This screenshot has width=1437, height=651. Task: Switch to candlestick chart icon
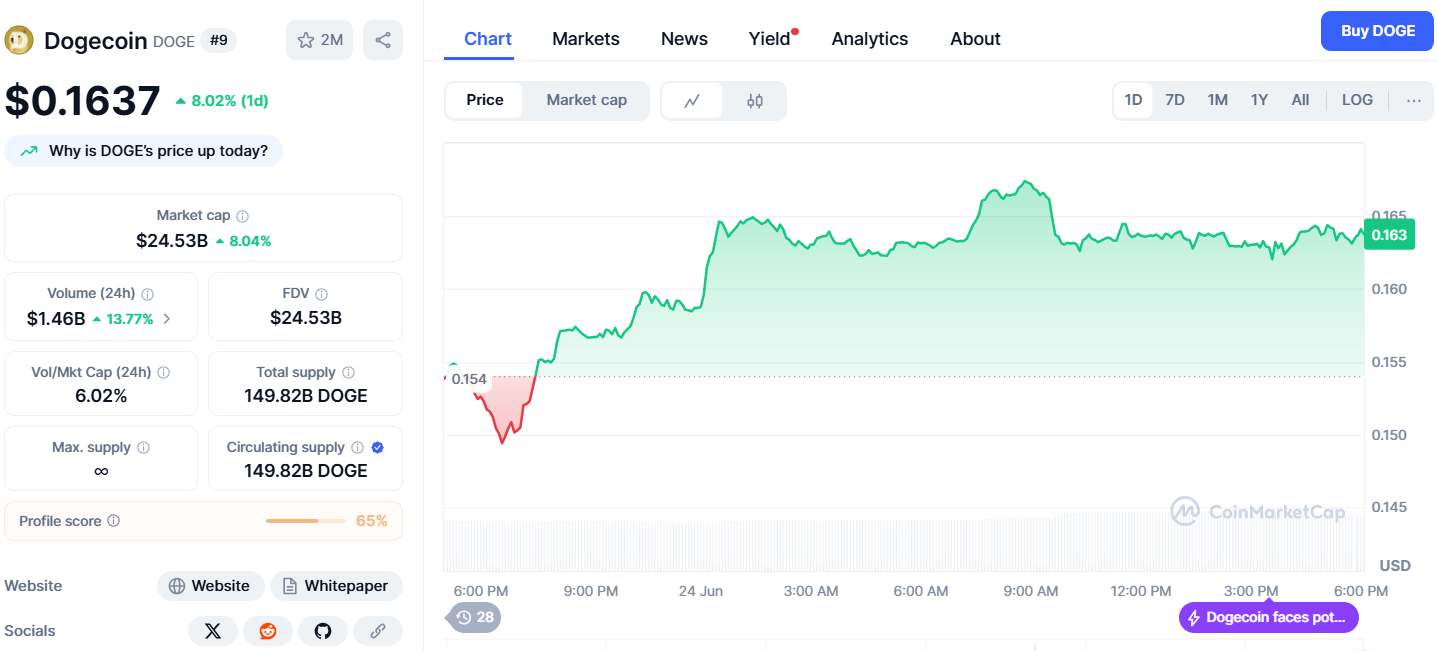pyautogui.click(x=755, y=100)
